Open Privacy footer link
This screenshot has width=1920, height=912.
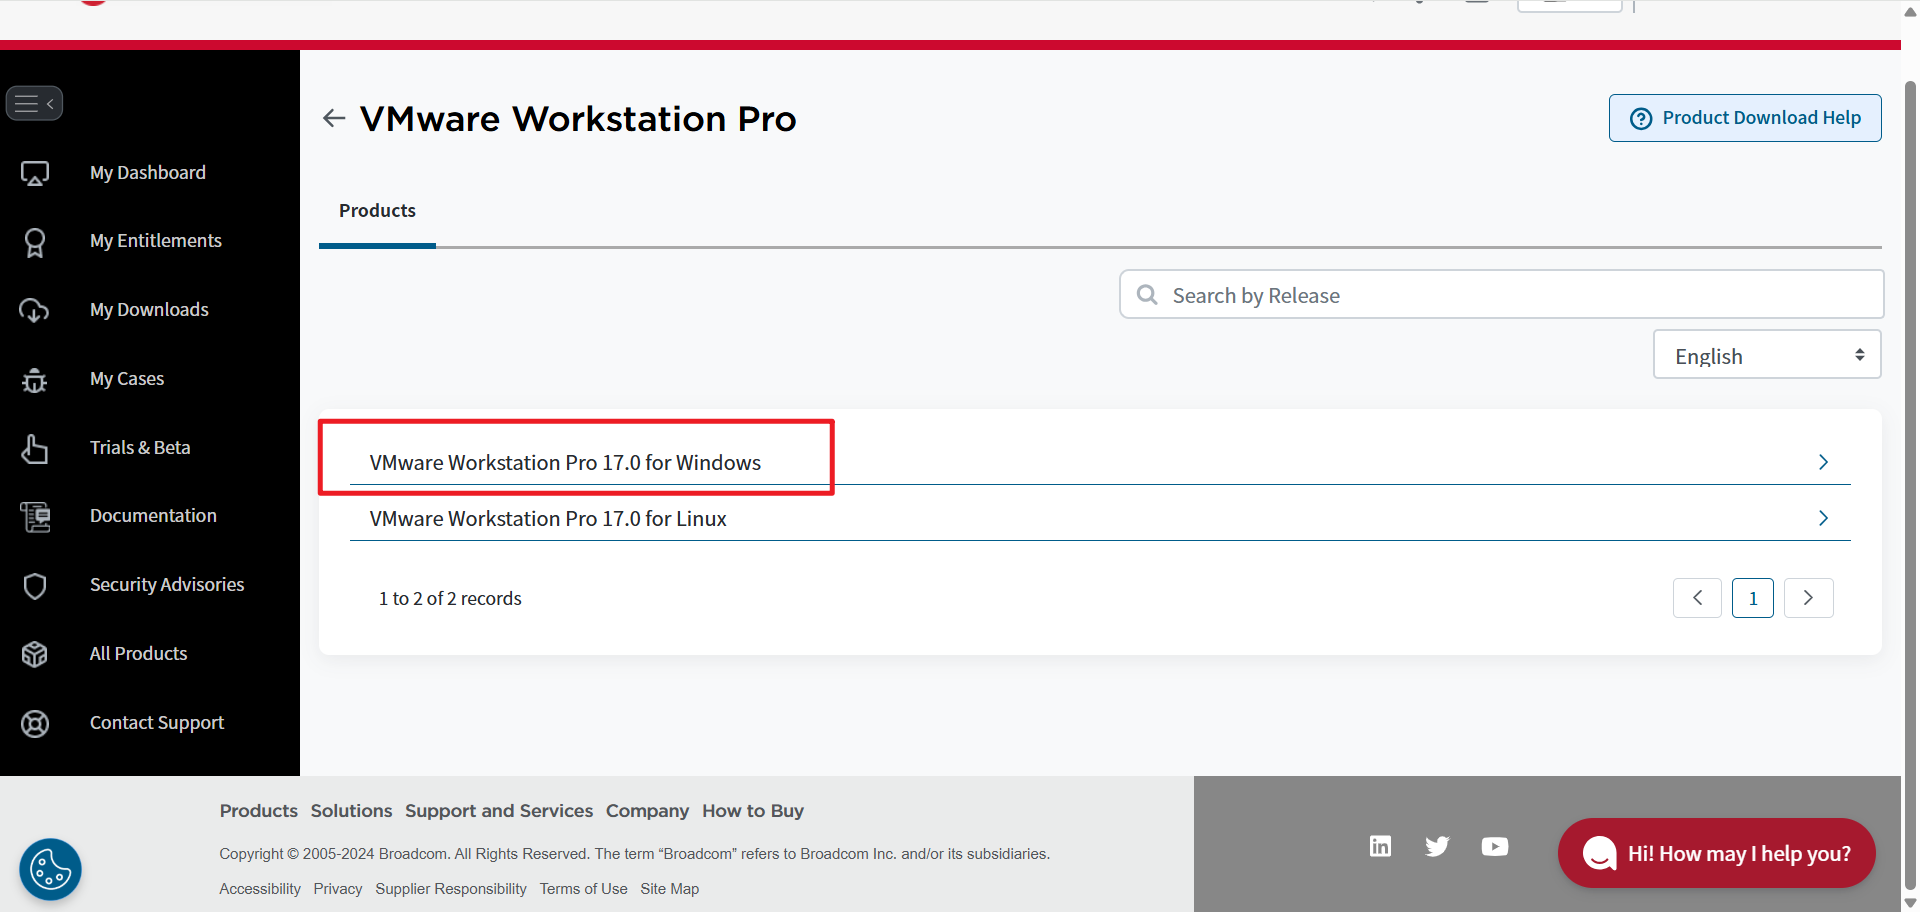click(x=338, y=889)
